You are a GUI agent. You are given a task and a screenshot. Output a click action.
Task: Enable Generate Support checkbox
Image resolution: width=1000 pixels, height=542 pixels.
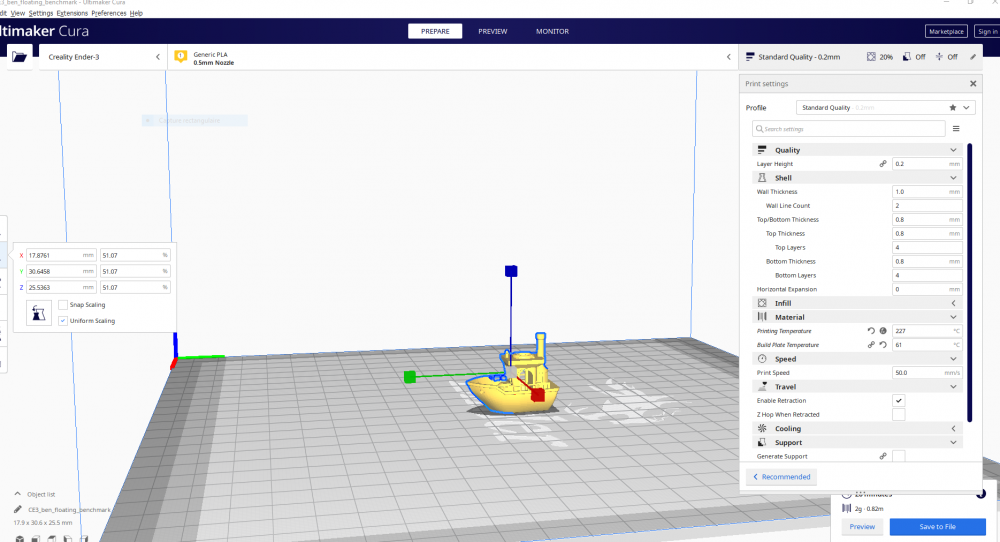tap(899, 457)
